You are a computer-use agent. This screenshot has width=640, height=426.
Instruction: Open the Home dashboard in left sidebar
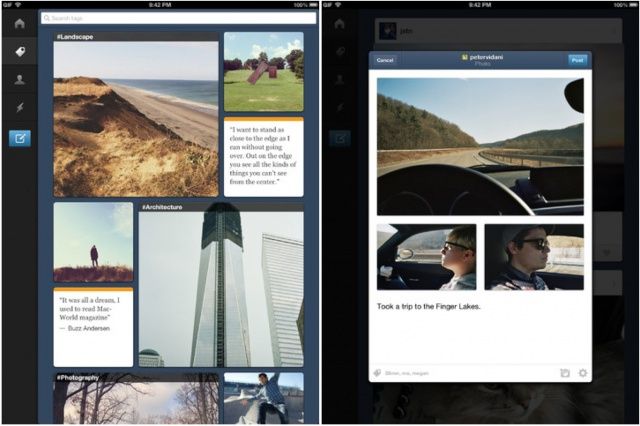point(19,23)
